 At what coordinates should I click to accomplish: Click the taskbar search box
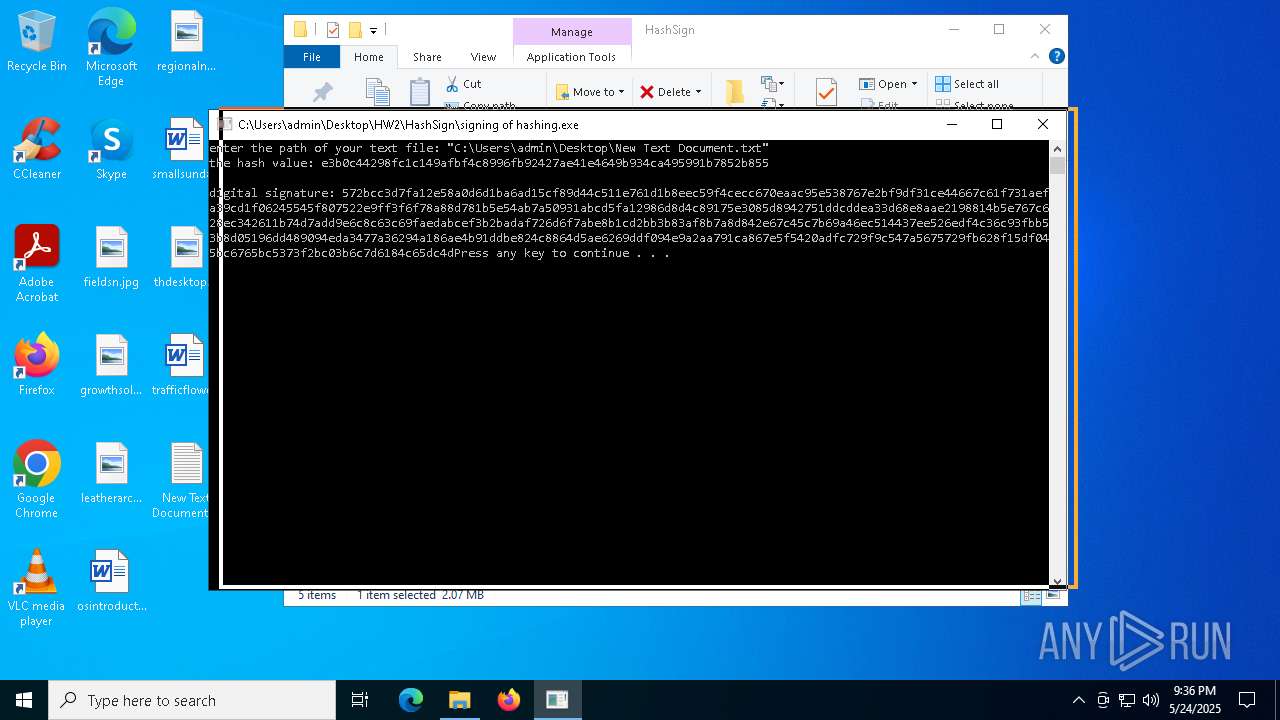[x=192, y=700]
